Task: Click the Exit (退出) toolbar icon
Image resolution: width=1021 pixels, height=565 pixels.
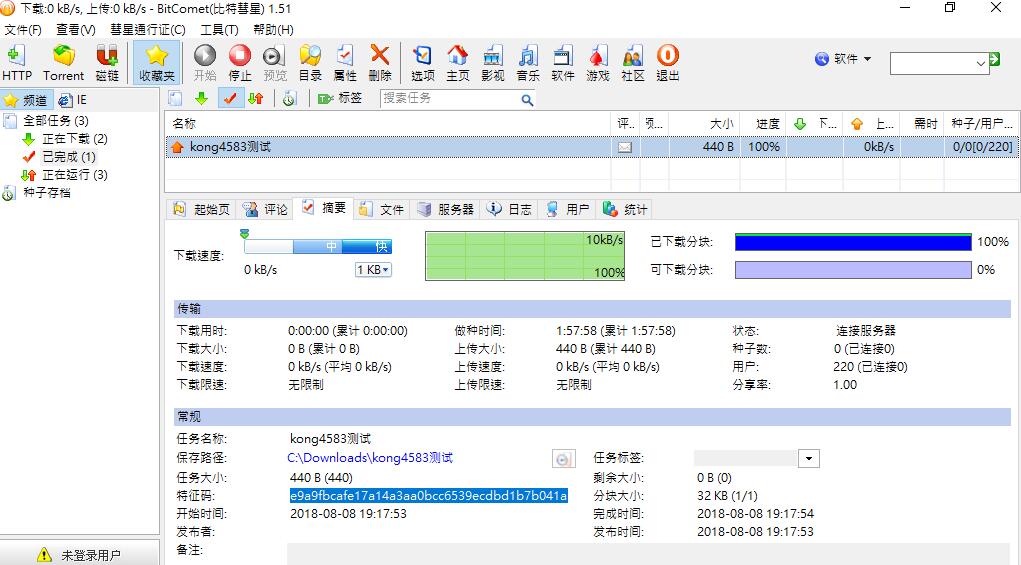Action: tap(667, 63)
